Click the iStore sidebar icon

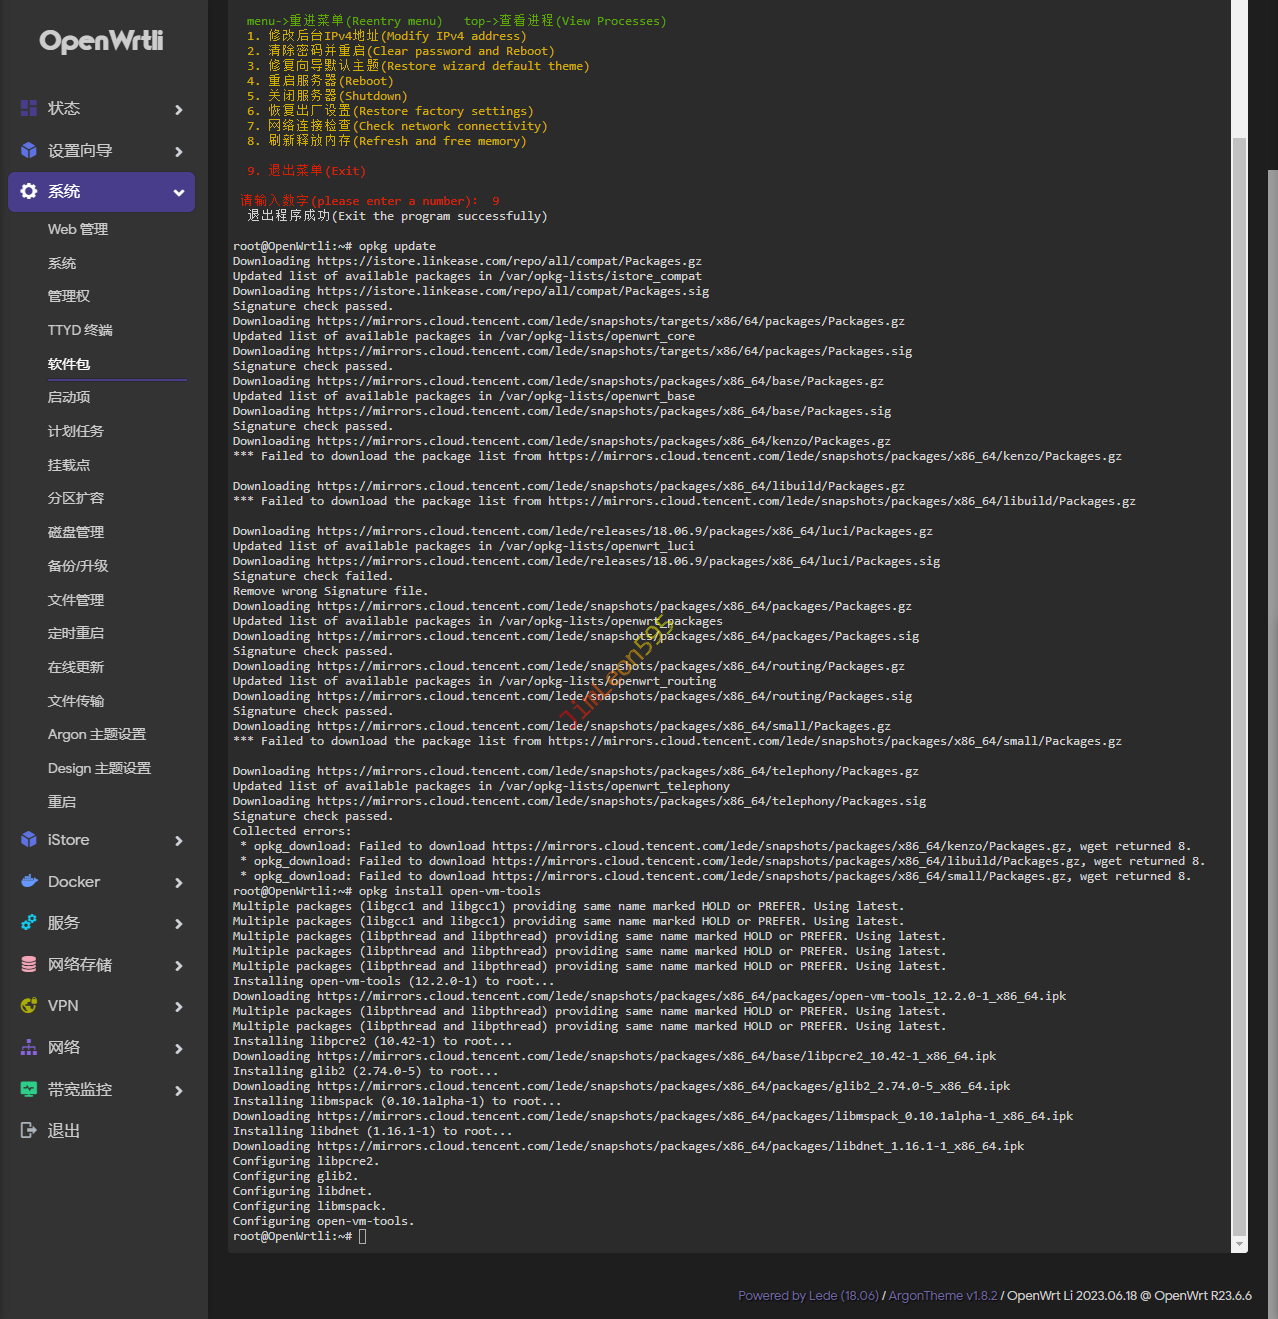[29, 840]
